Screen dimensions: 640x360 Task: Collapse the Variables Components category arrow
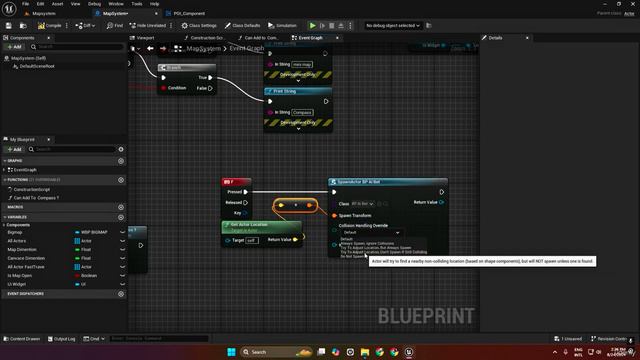pyautogui.click(x=4, y=225)
